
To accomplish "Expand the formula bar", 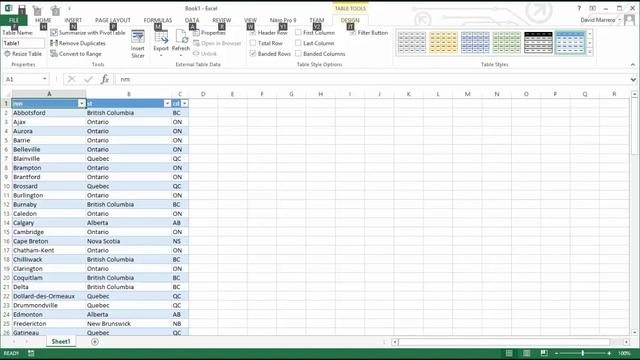I will click(x=633, y=80).
